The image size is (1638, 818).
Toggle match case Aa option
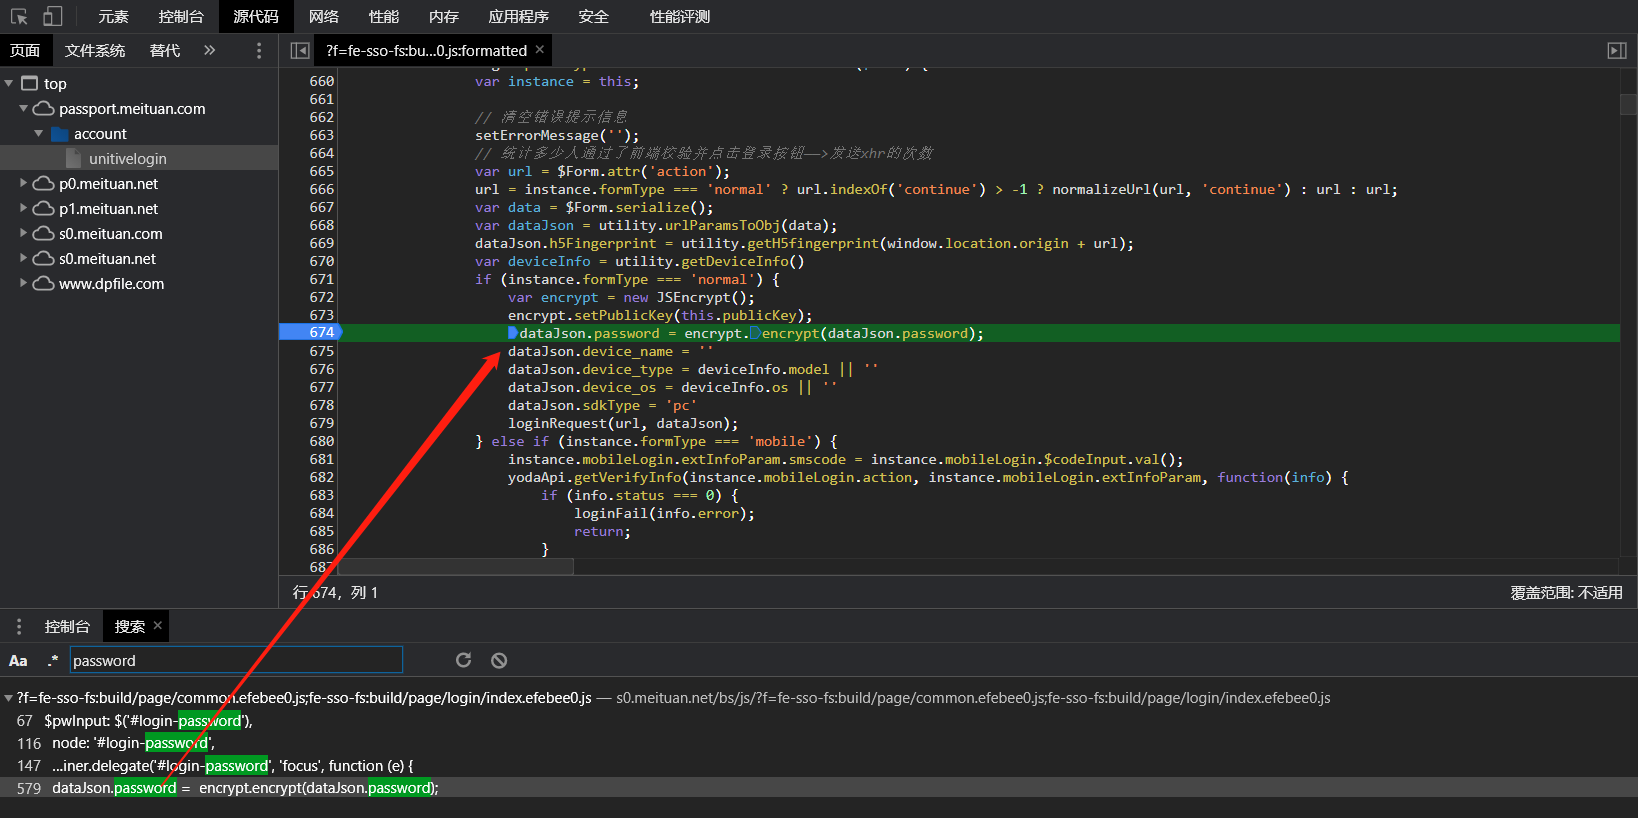click(18, 660)
